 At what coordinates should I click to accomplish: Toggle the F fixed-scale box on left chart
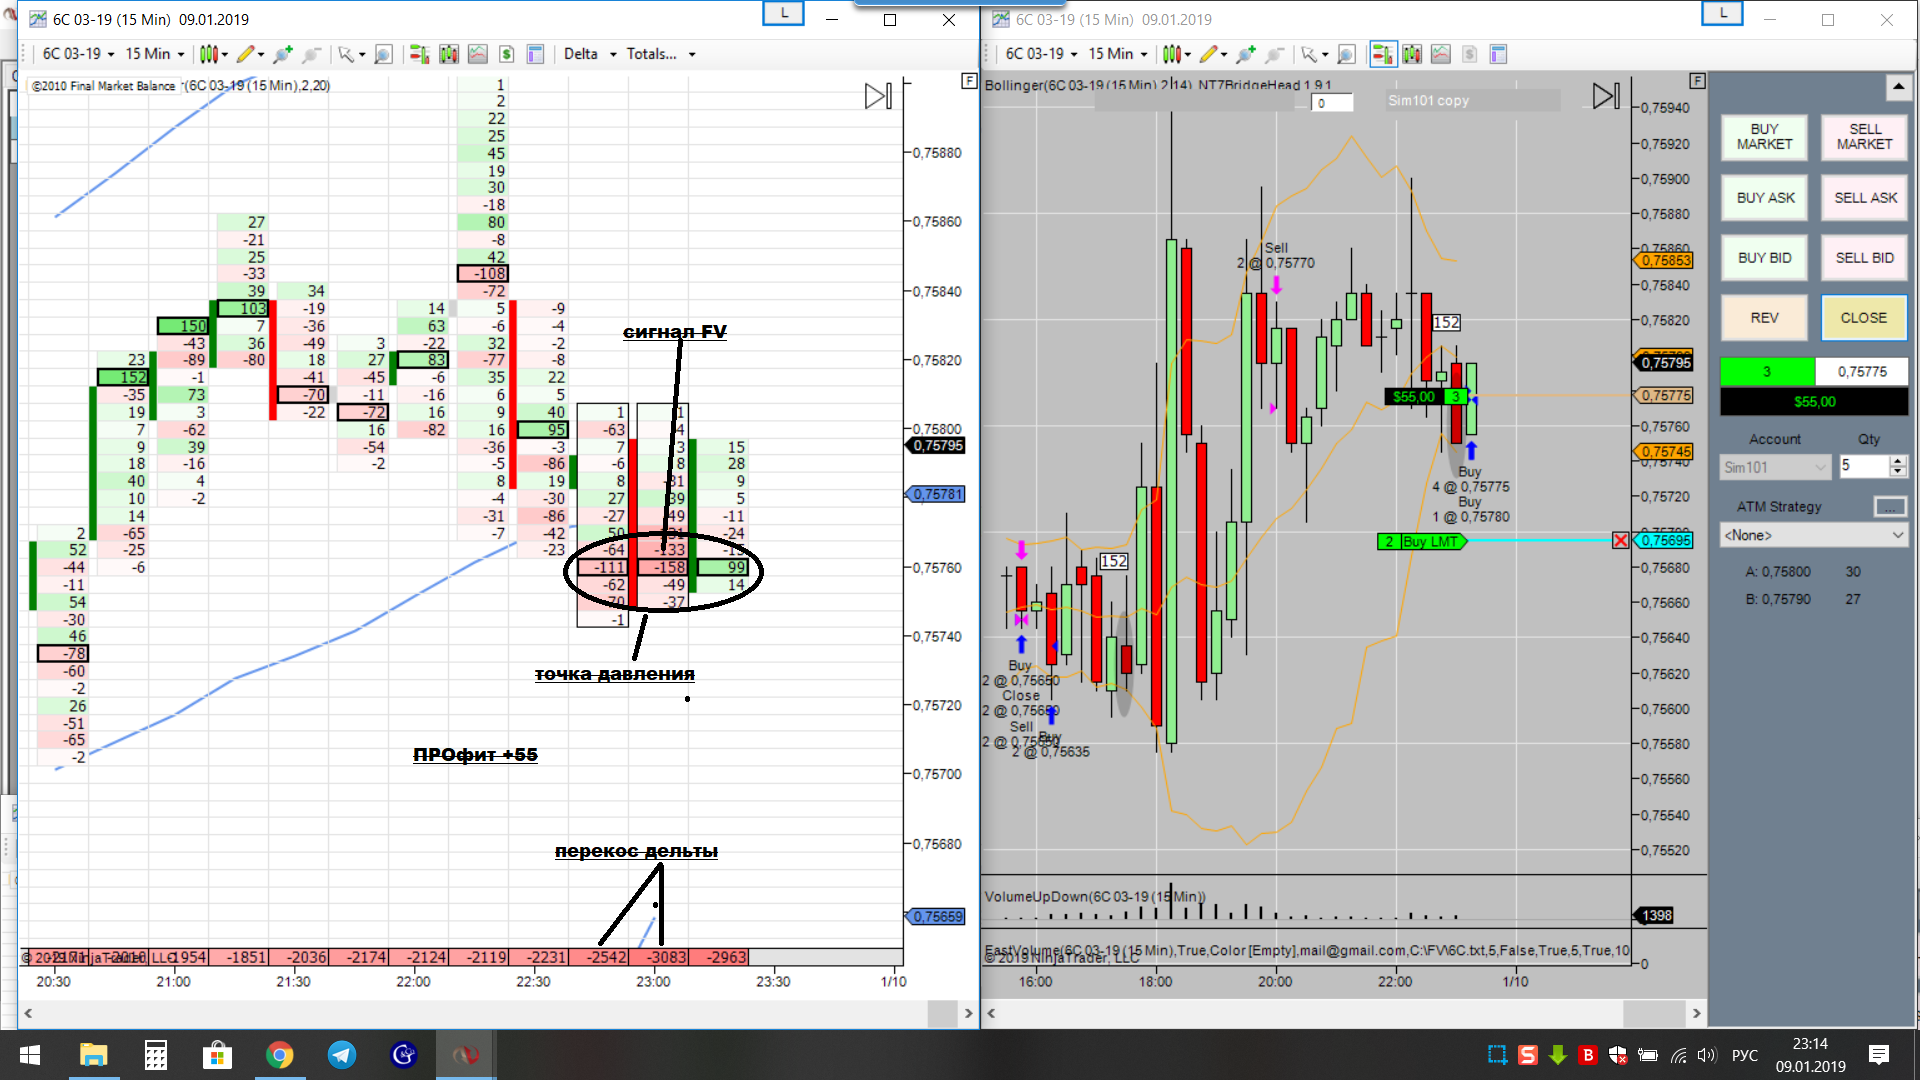click(968, 81)
